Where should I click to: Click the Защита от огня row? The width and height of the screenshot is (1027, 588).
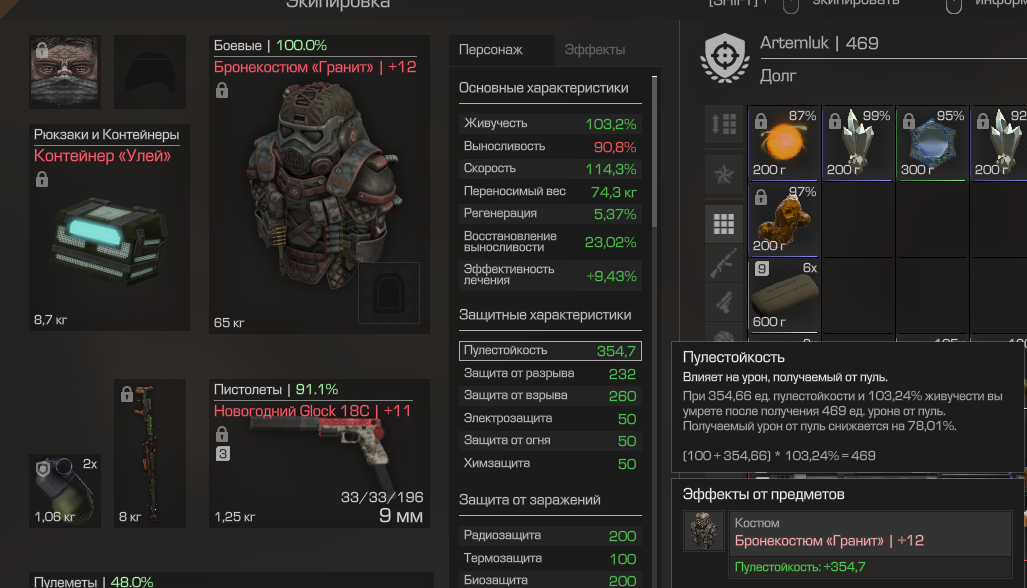coord(550,441)
